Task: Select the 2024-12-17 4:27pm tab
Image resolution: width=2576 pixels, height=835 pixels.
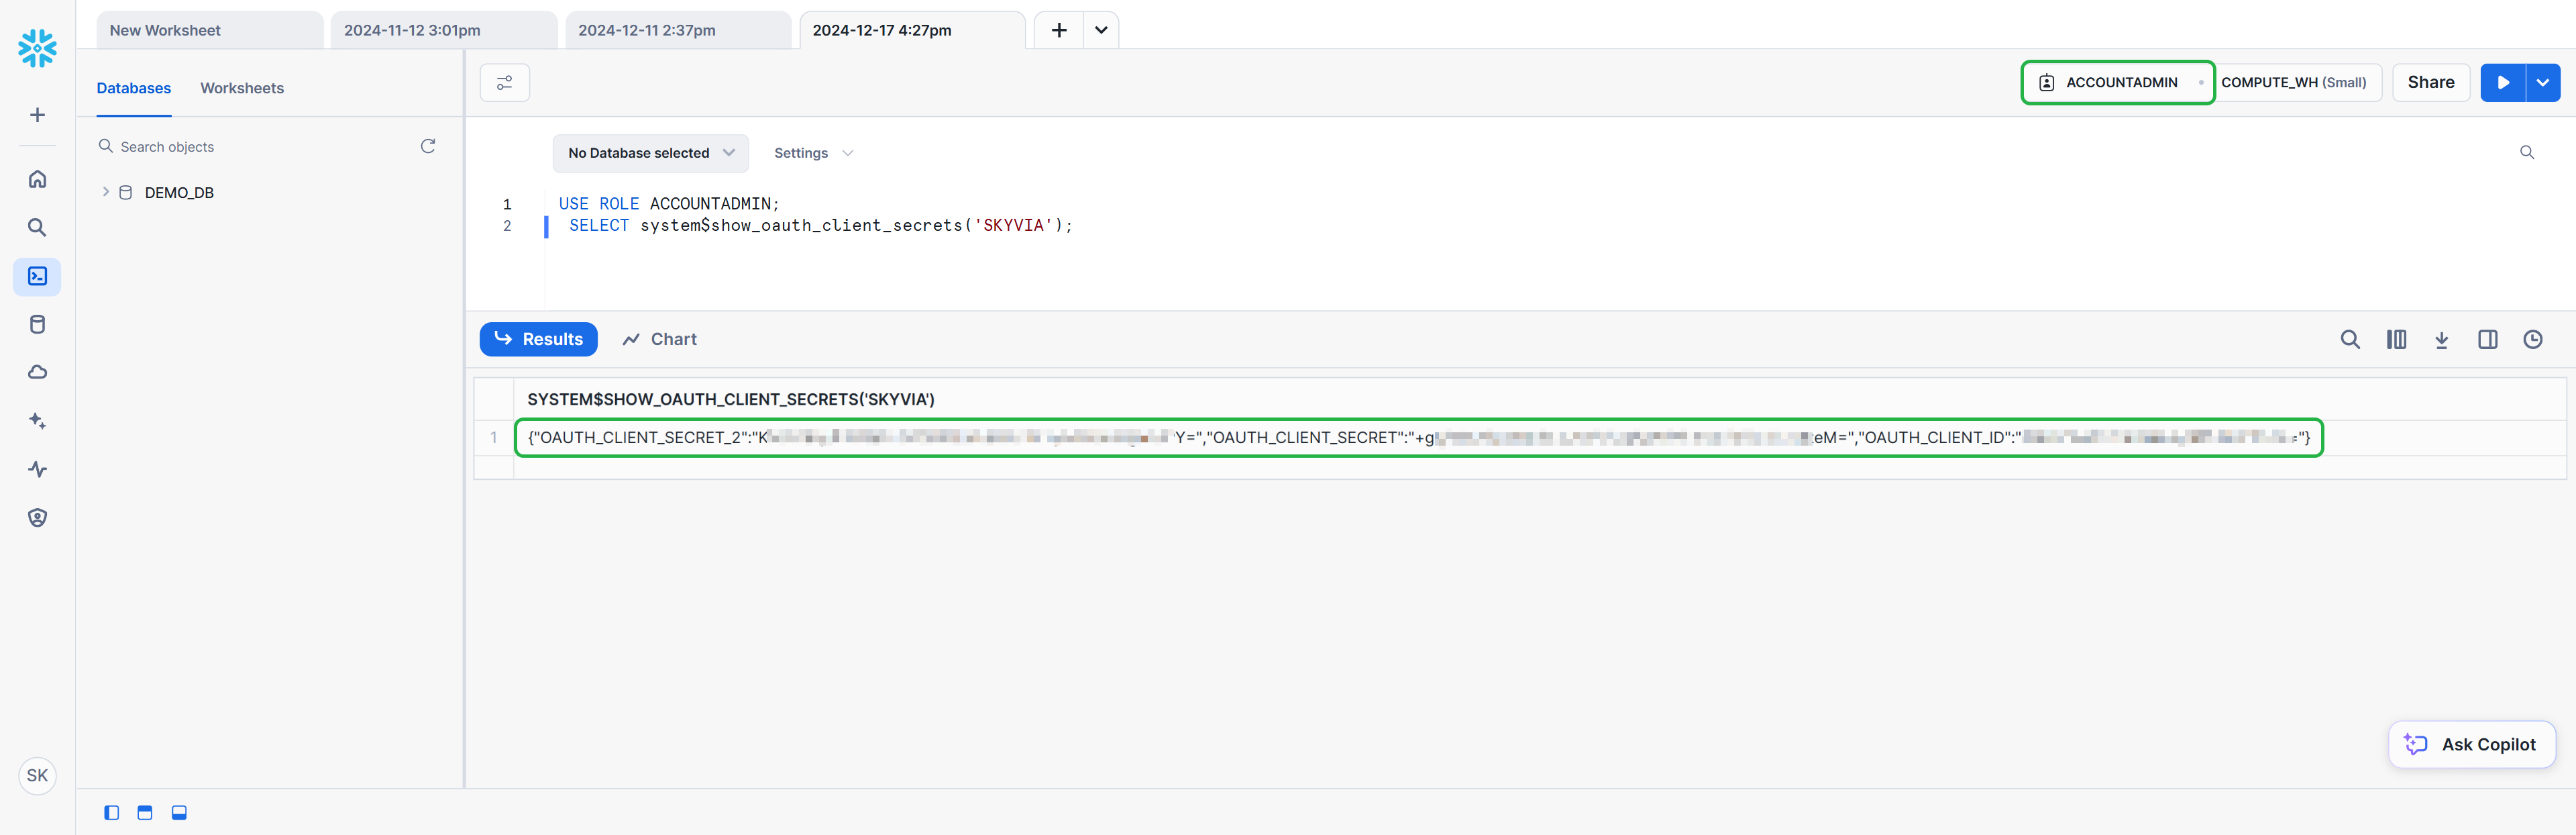Action: pos(912,30)
